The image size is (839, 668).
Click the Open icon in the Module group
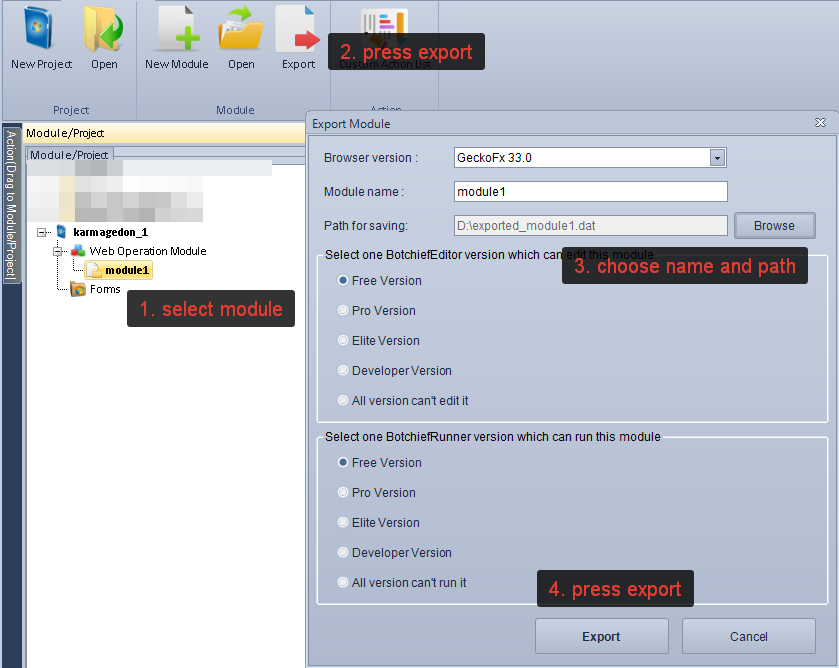click(x=240, y=36)
